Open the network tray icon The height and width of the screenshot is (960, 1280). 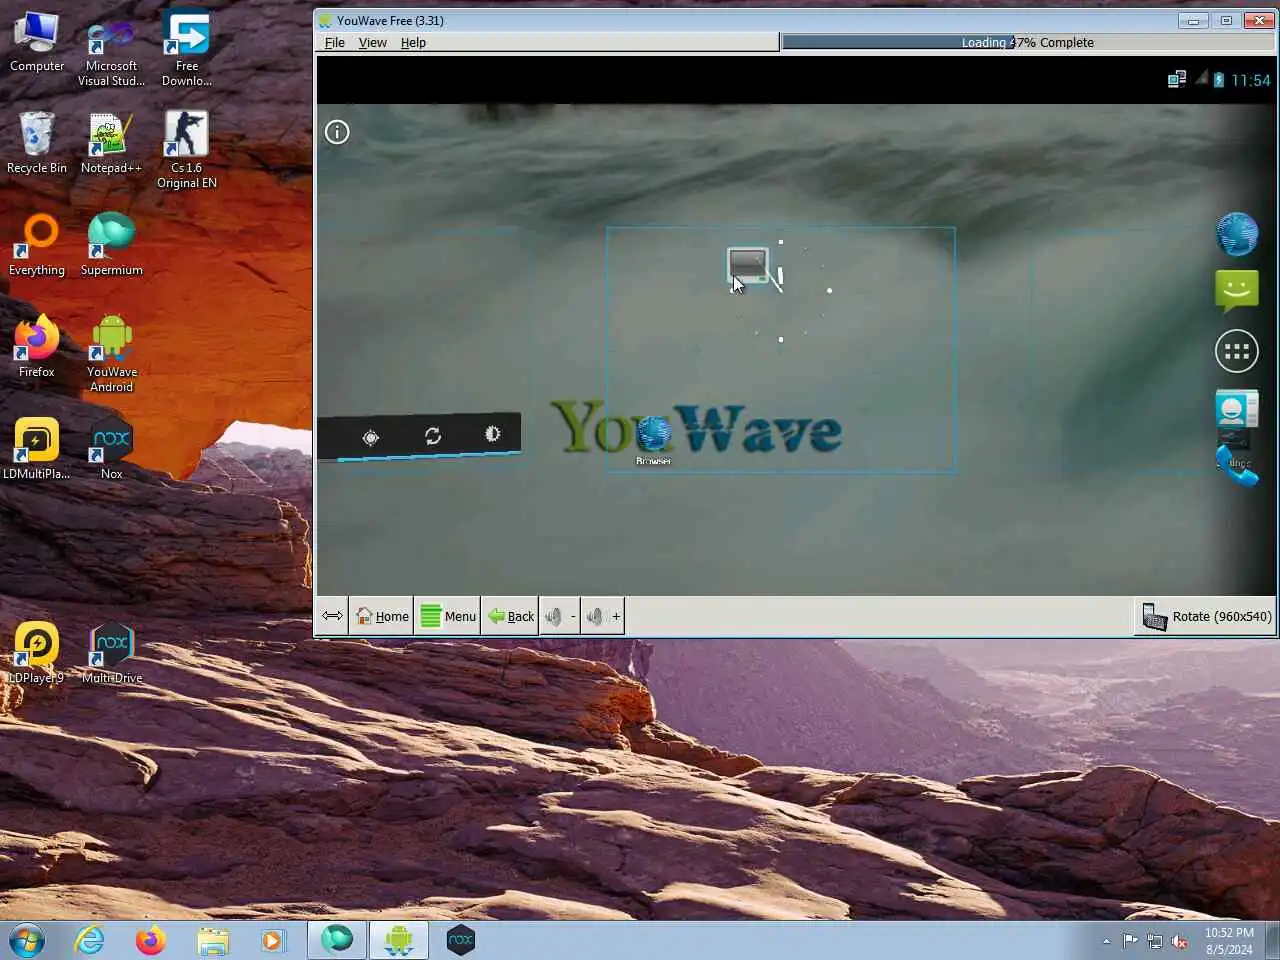click(1155, 941)
